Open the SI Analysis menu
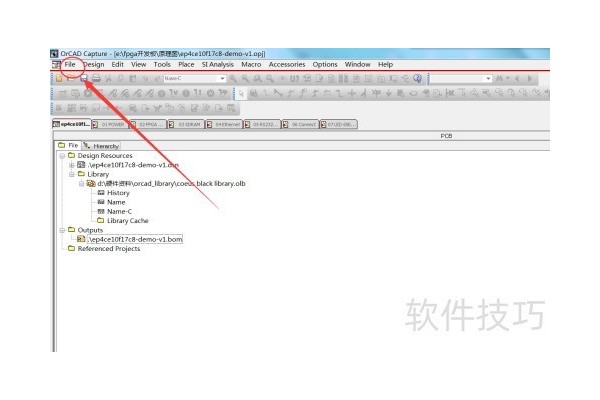Viewport: 600px width, 400px height. [218, 64]
